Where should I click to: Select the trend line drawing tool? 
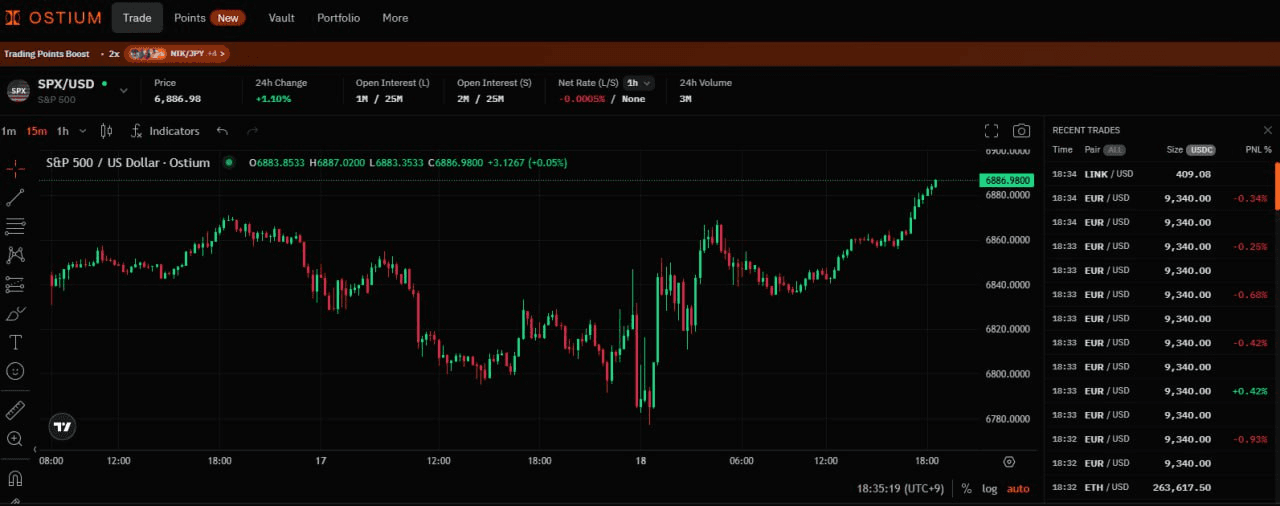tap(15, 197)
